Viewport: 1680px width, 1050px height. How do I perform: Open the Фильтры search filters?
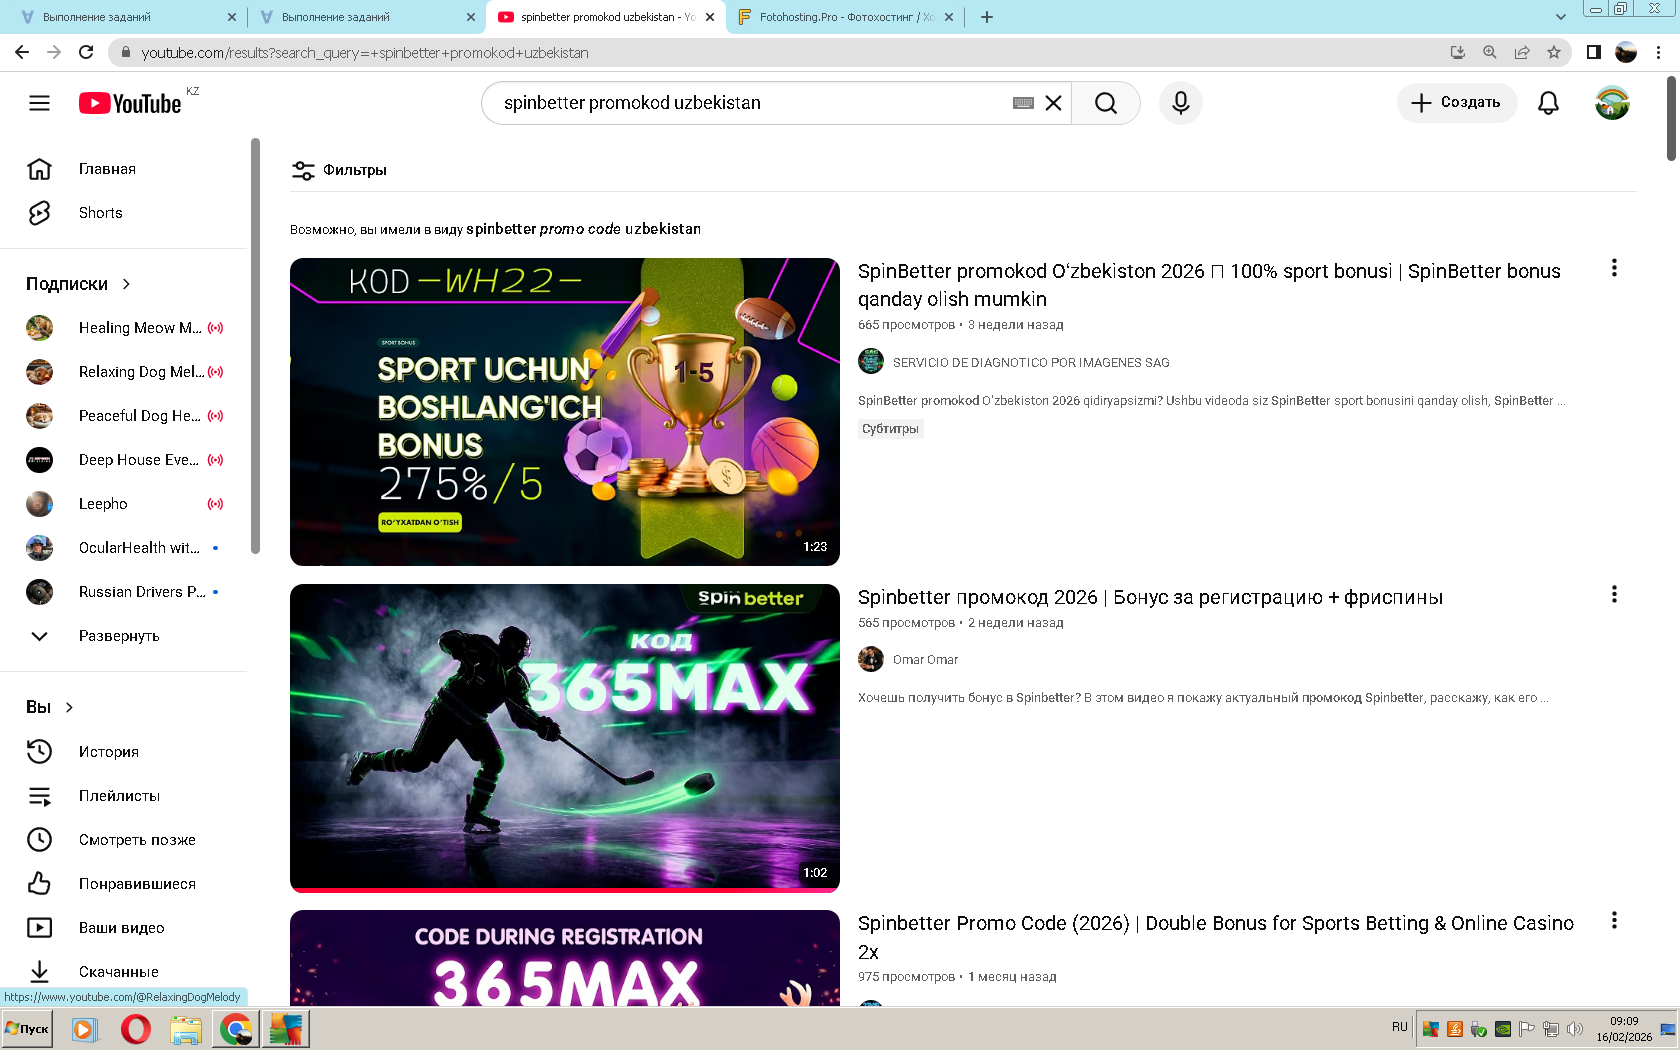coord(339,170)
